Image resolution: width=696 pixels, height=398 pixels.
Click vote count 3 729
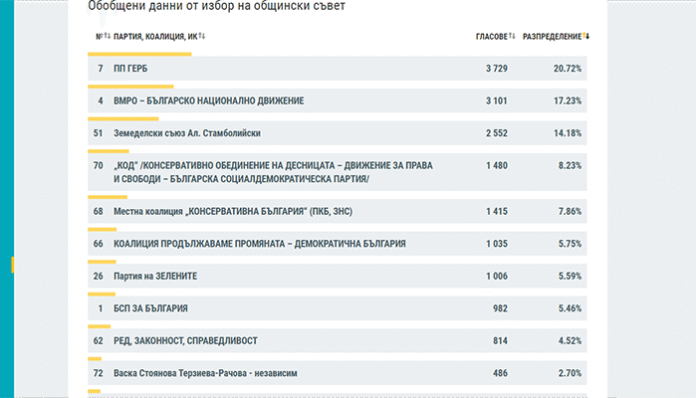tap(497, 68)
